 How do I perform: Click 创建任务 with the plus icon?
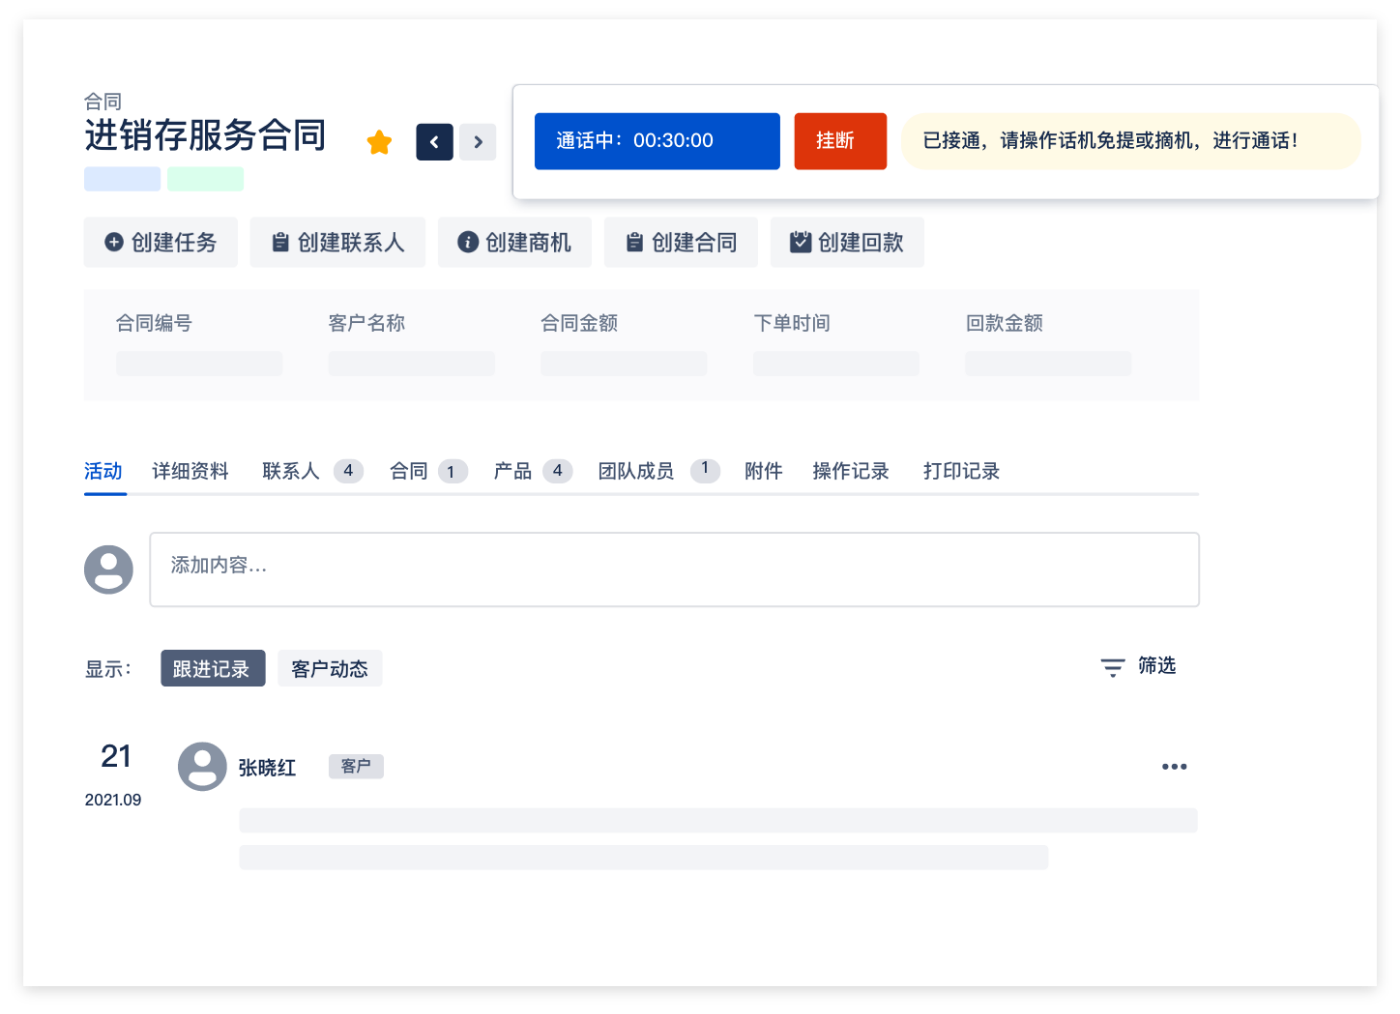(161, 242)
